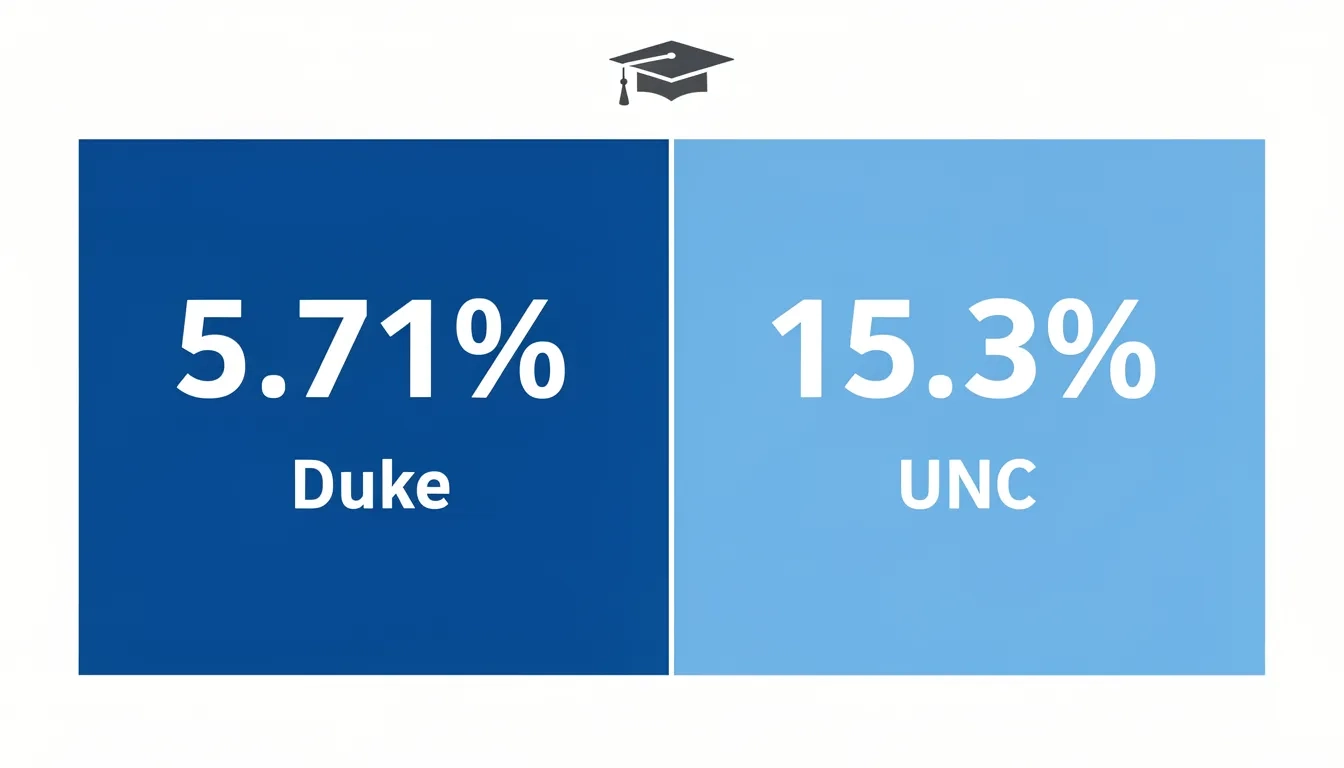Click the white divider between the panels
Screen dimensions: 1344x768
671,407
